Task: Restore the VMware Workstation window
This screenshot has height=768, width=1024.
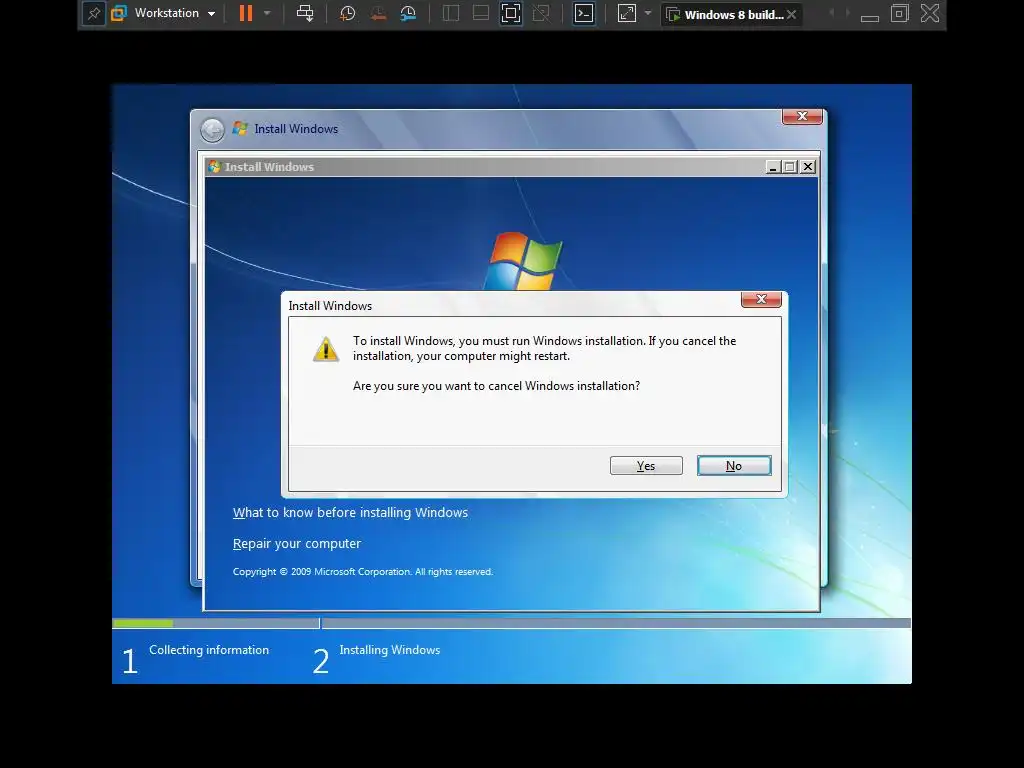Action: coord(899,13)
